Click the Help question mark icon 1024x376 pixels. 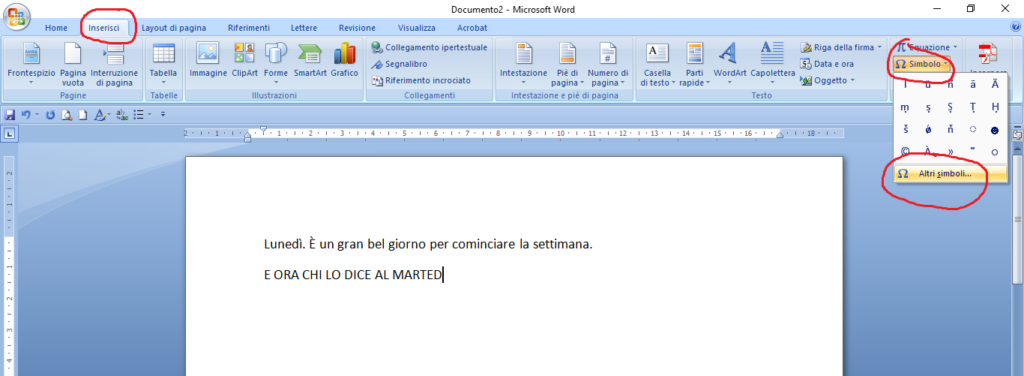(1016, 27)
